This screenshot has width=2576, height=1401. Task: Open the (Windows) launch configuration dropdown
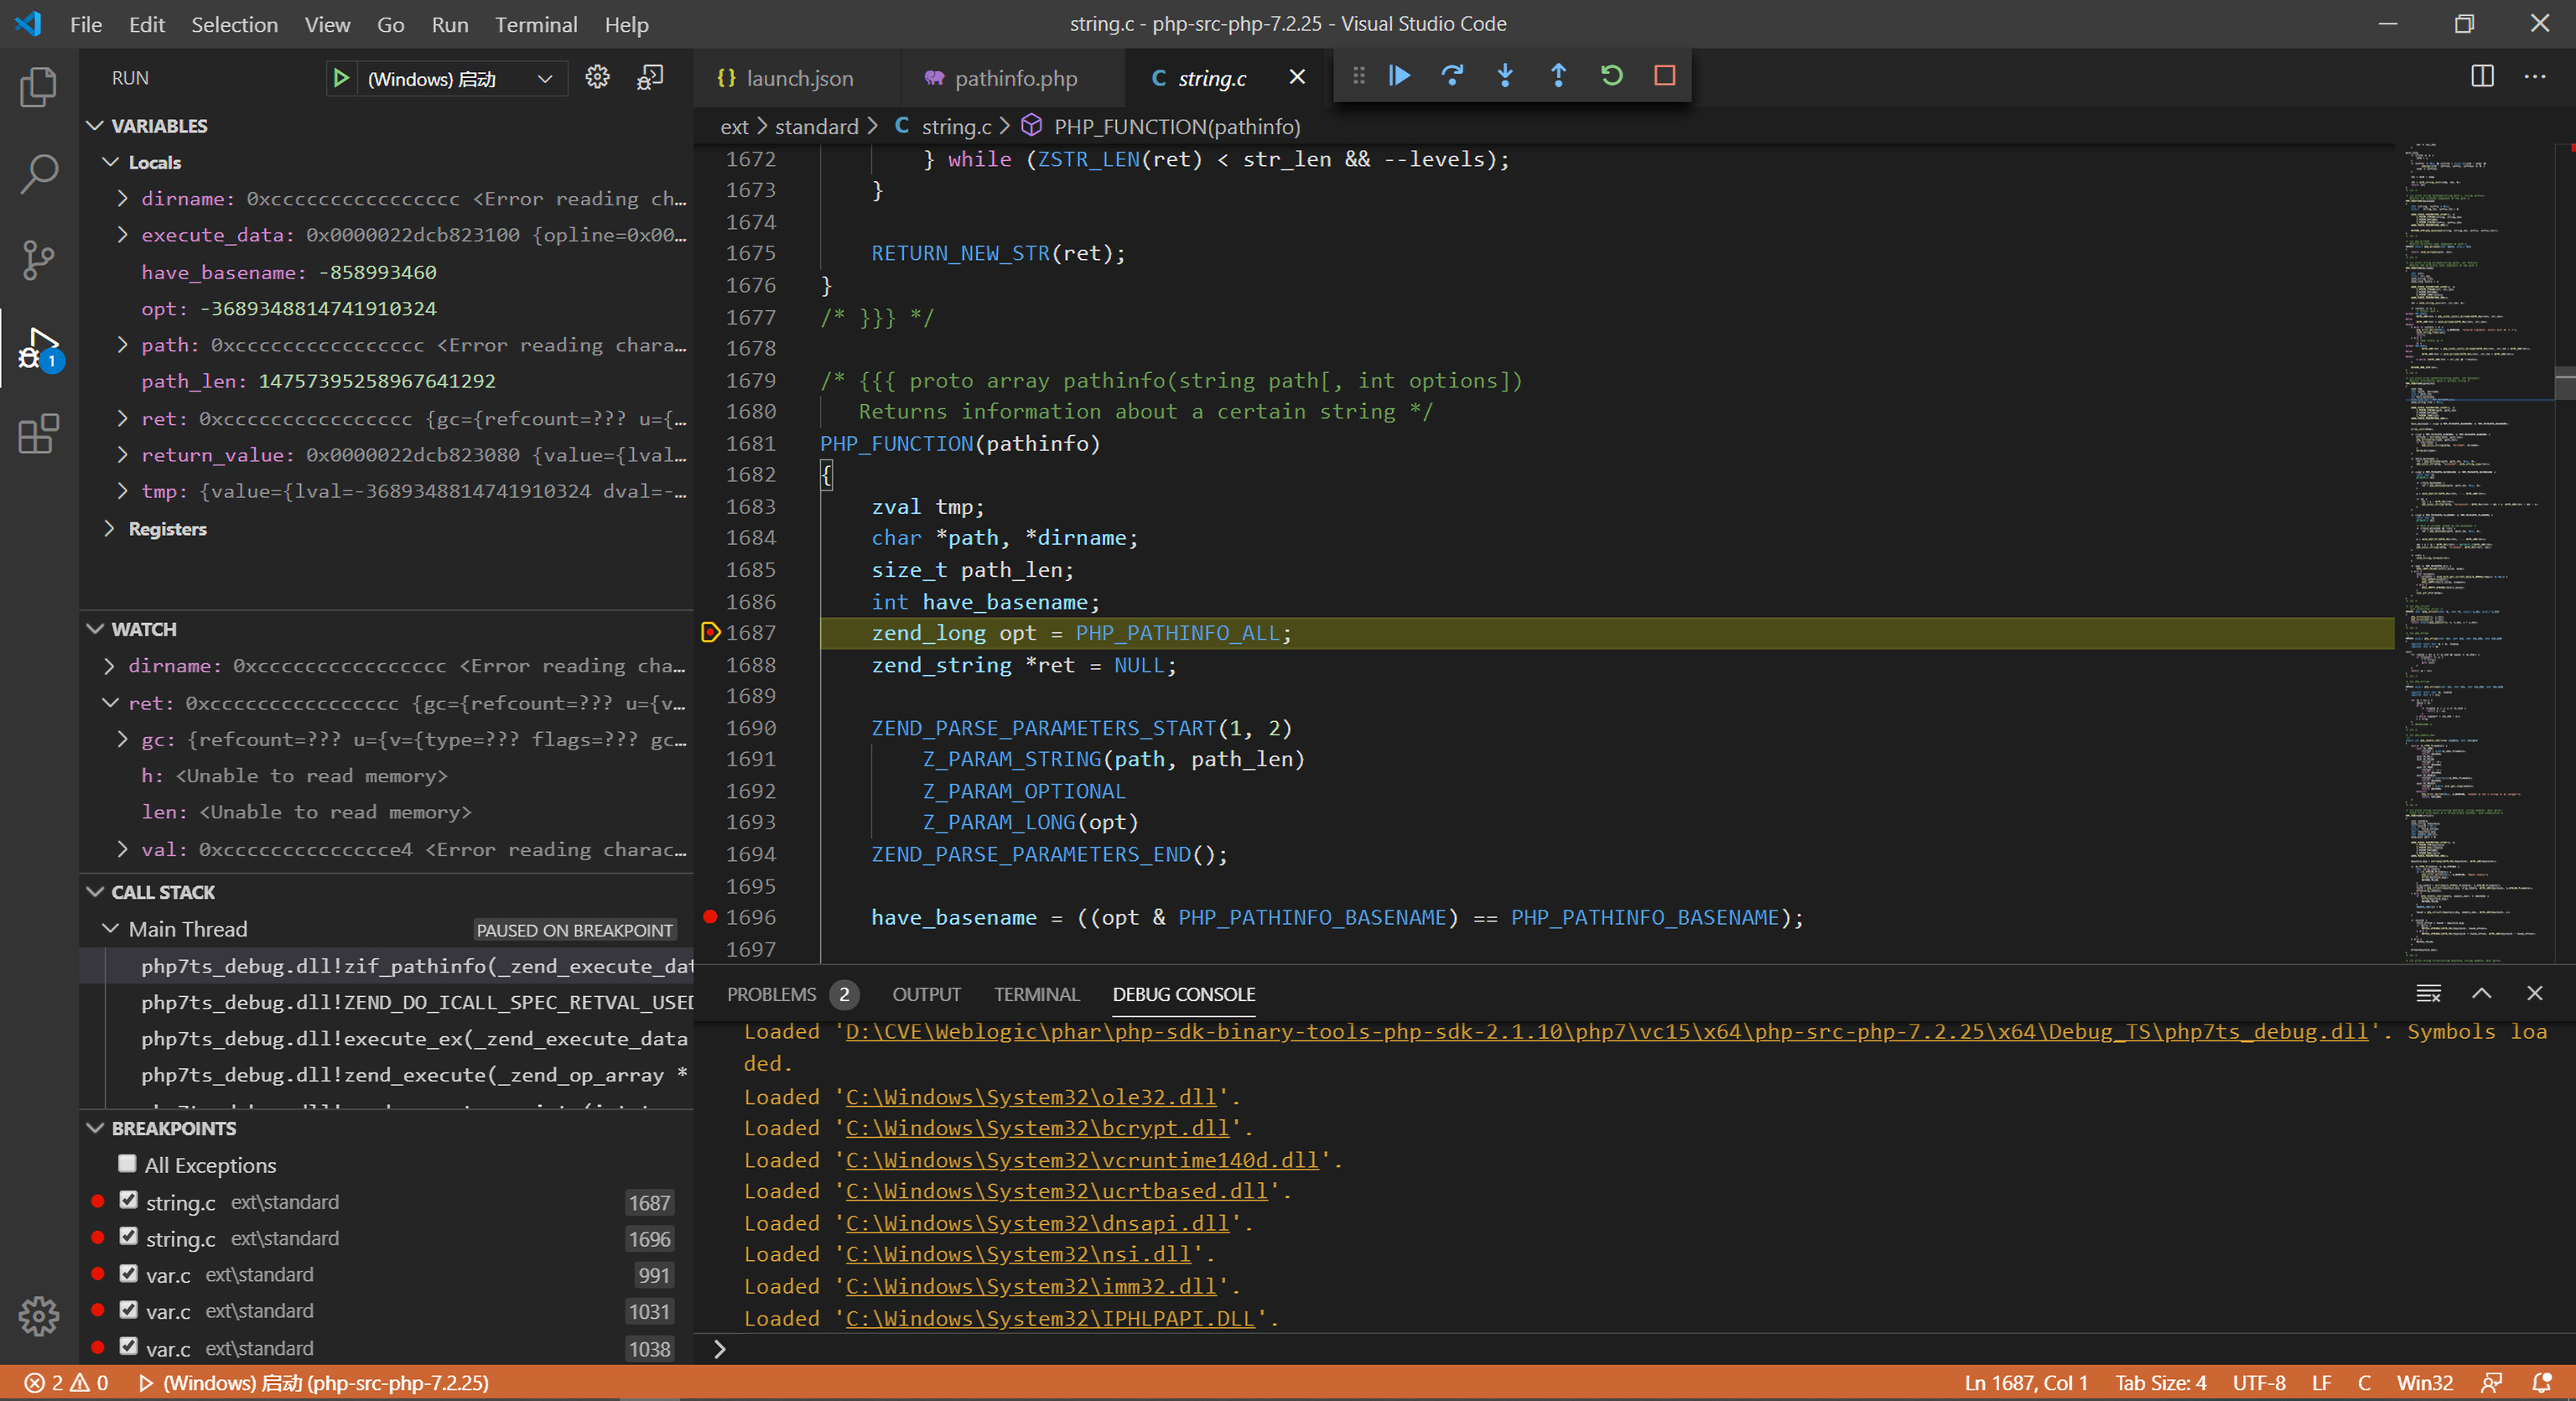(x=460, y=79)
